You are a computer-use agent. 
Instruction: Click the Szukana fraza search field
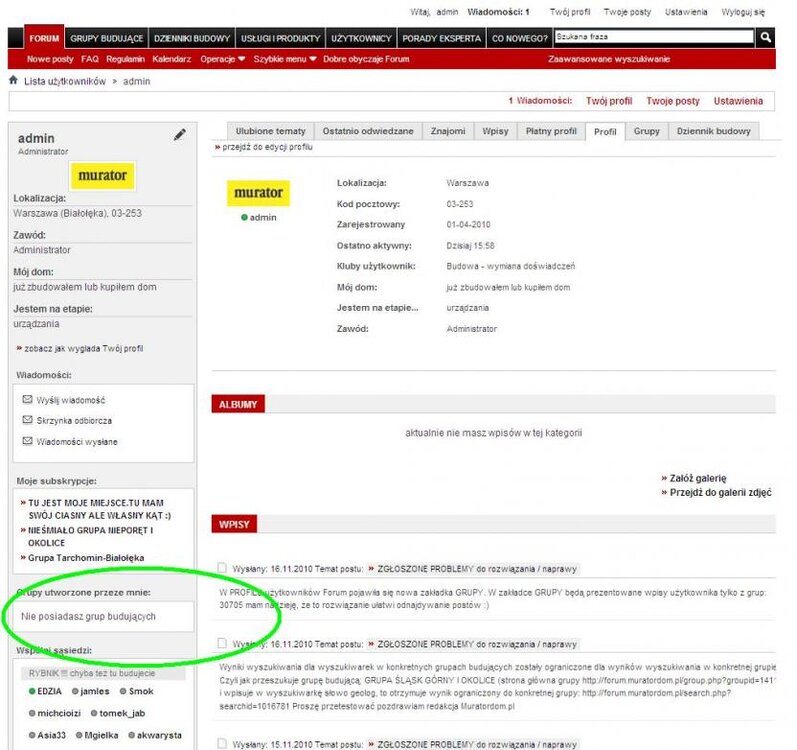(653, 37)
